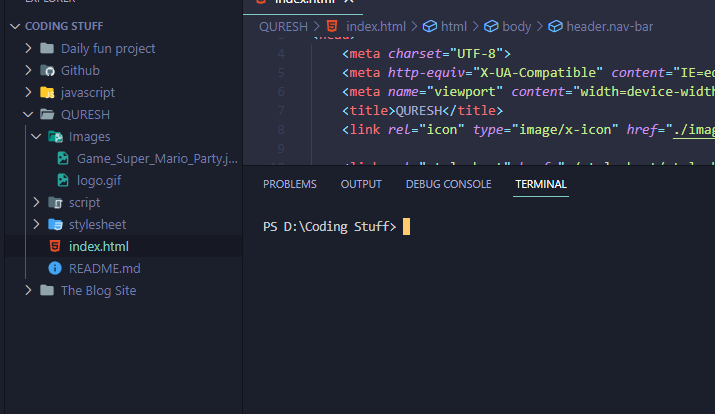Viewport: 715px width, 414px height.
Task: Click The Blog Site folder icon
Action: 47,290
